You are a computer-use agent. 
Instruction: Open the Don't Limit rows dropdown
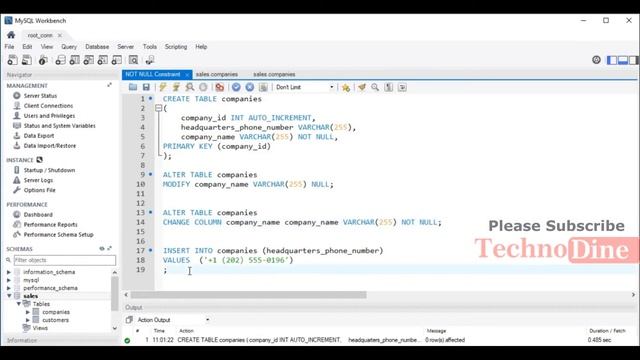[304, 87]
